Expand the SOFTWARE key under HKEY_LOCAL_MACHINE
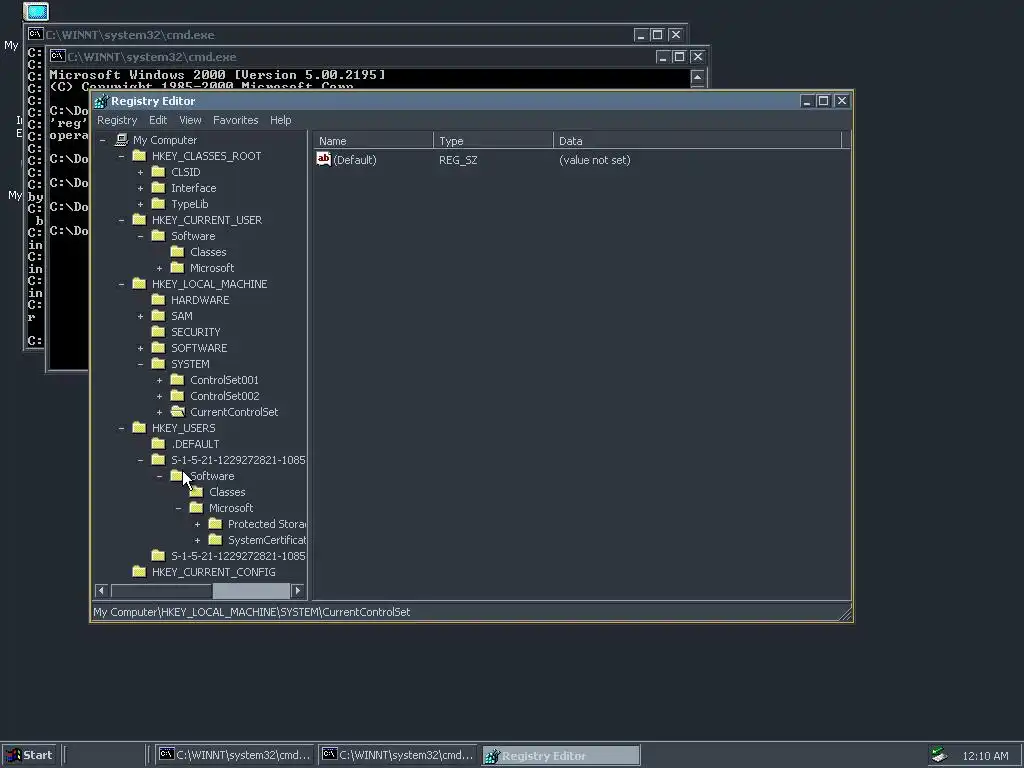1024x768 pixels. click(x=140, y=348)
